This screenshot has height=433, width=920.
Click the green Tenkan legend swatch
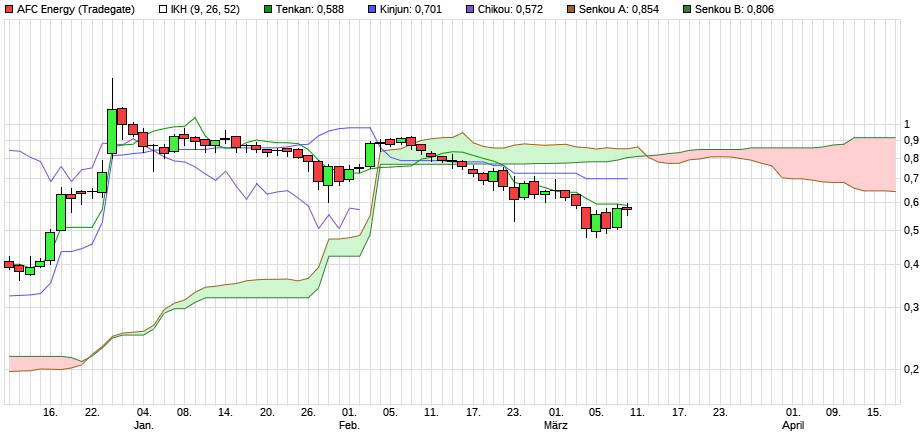pos(268,9)
